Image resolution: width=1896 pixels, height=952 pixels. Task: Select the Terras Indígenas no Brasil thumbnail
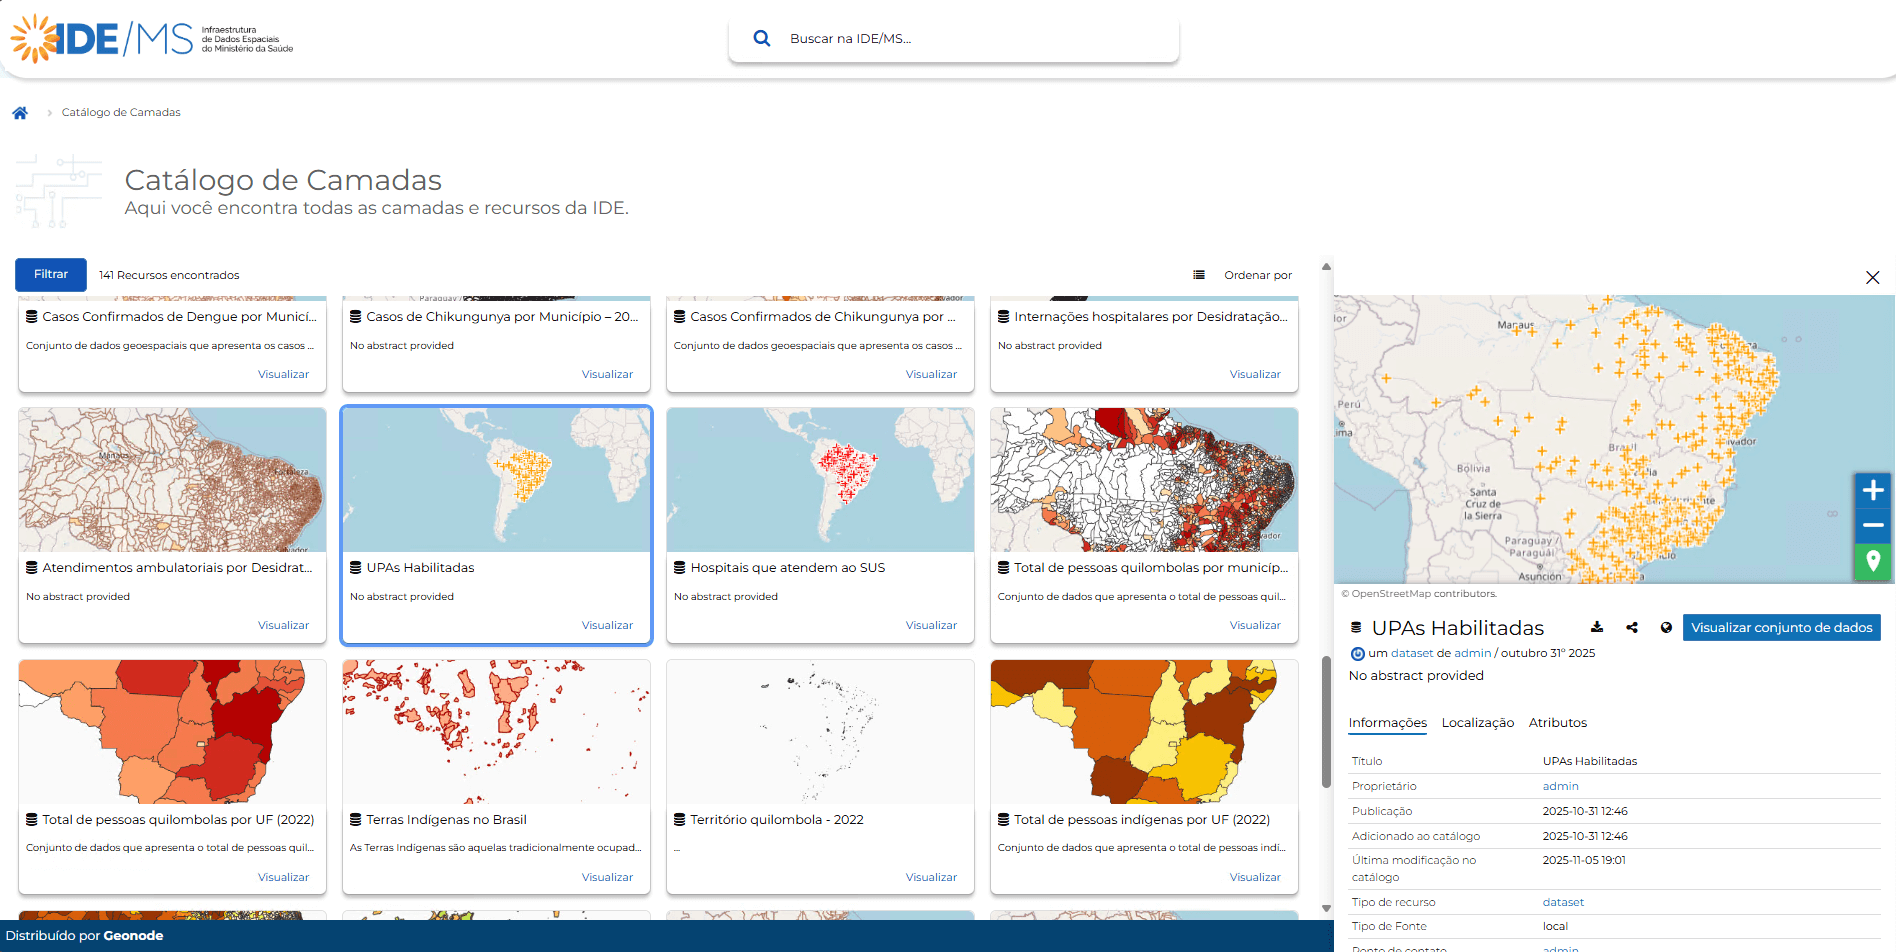[496, 732]
